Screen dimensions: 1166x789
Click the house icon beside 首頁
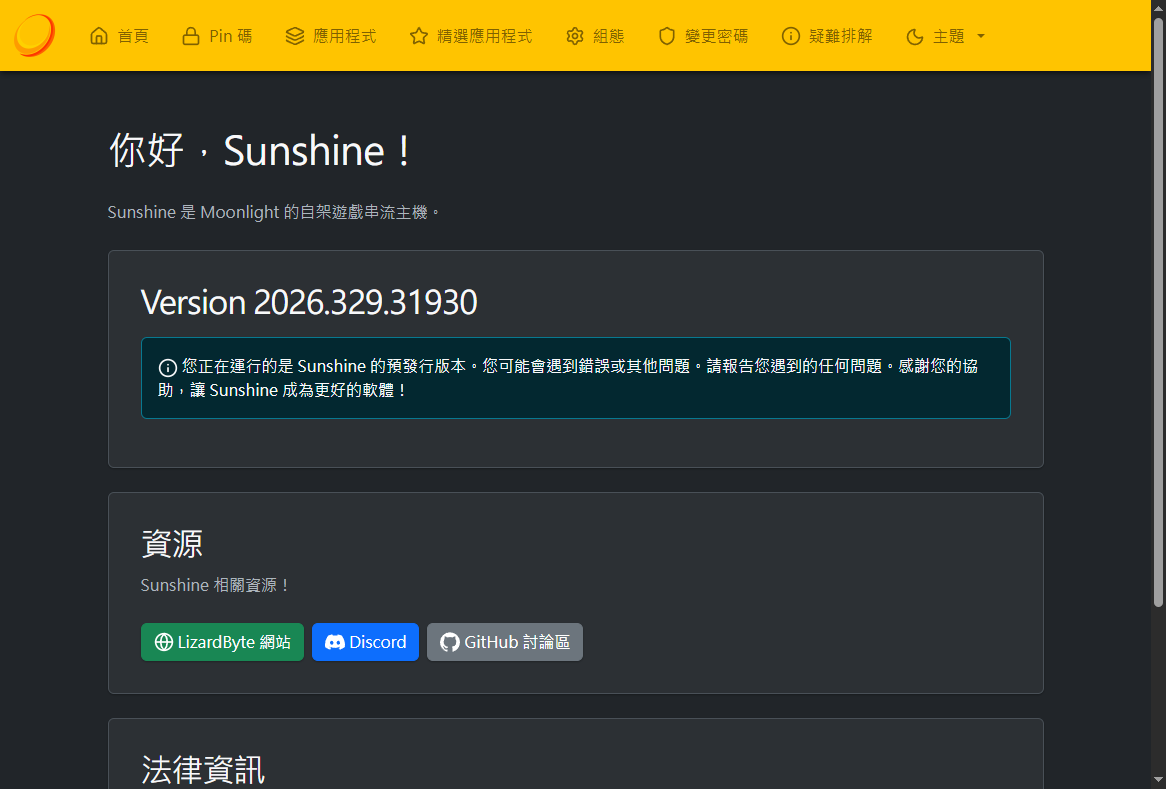pos(98,36)
